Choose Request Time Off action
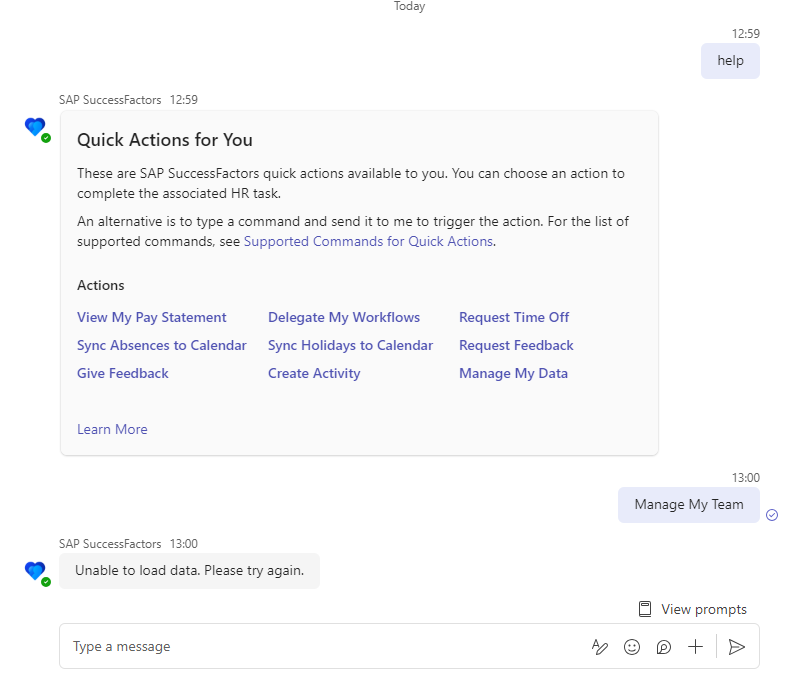The width and height of the screenshot is (804, 676). pyautogui.click(x=514, y=317)
